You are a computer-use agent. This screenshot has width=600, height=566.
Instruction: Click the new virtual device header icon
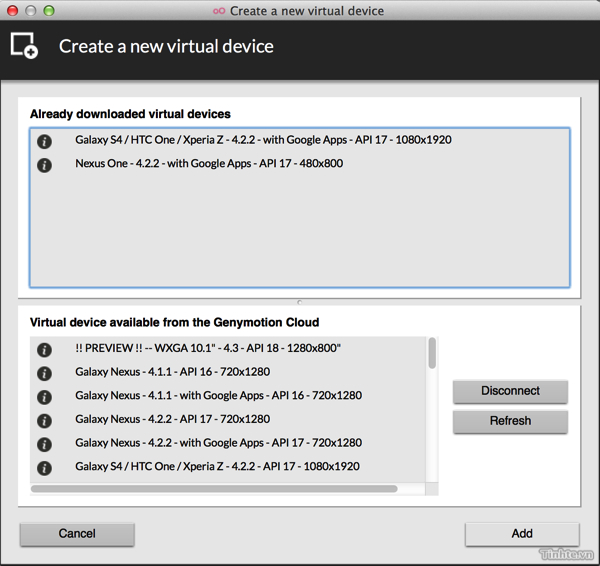[x=24, y=46]
